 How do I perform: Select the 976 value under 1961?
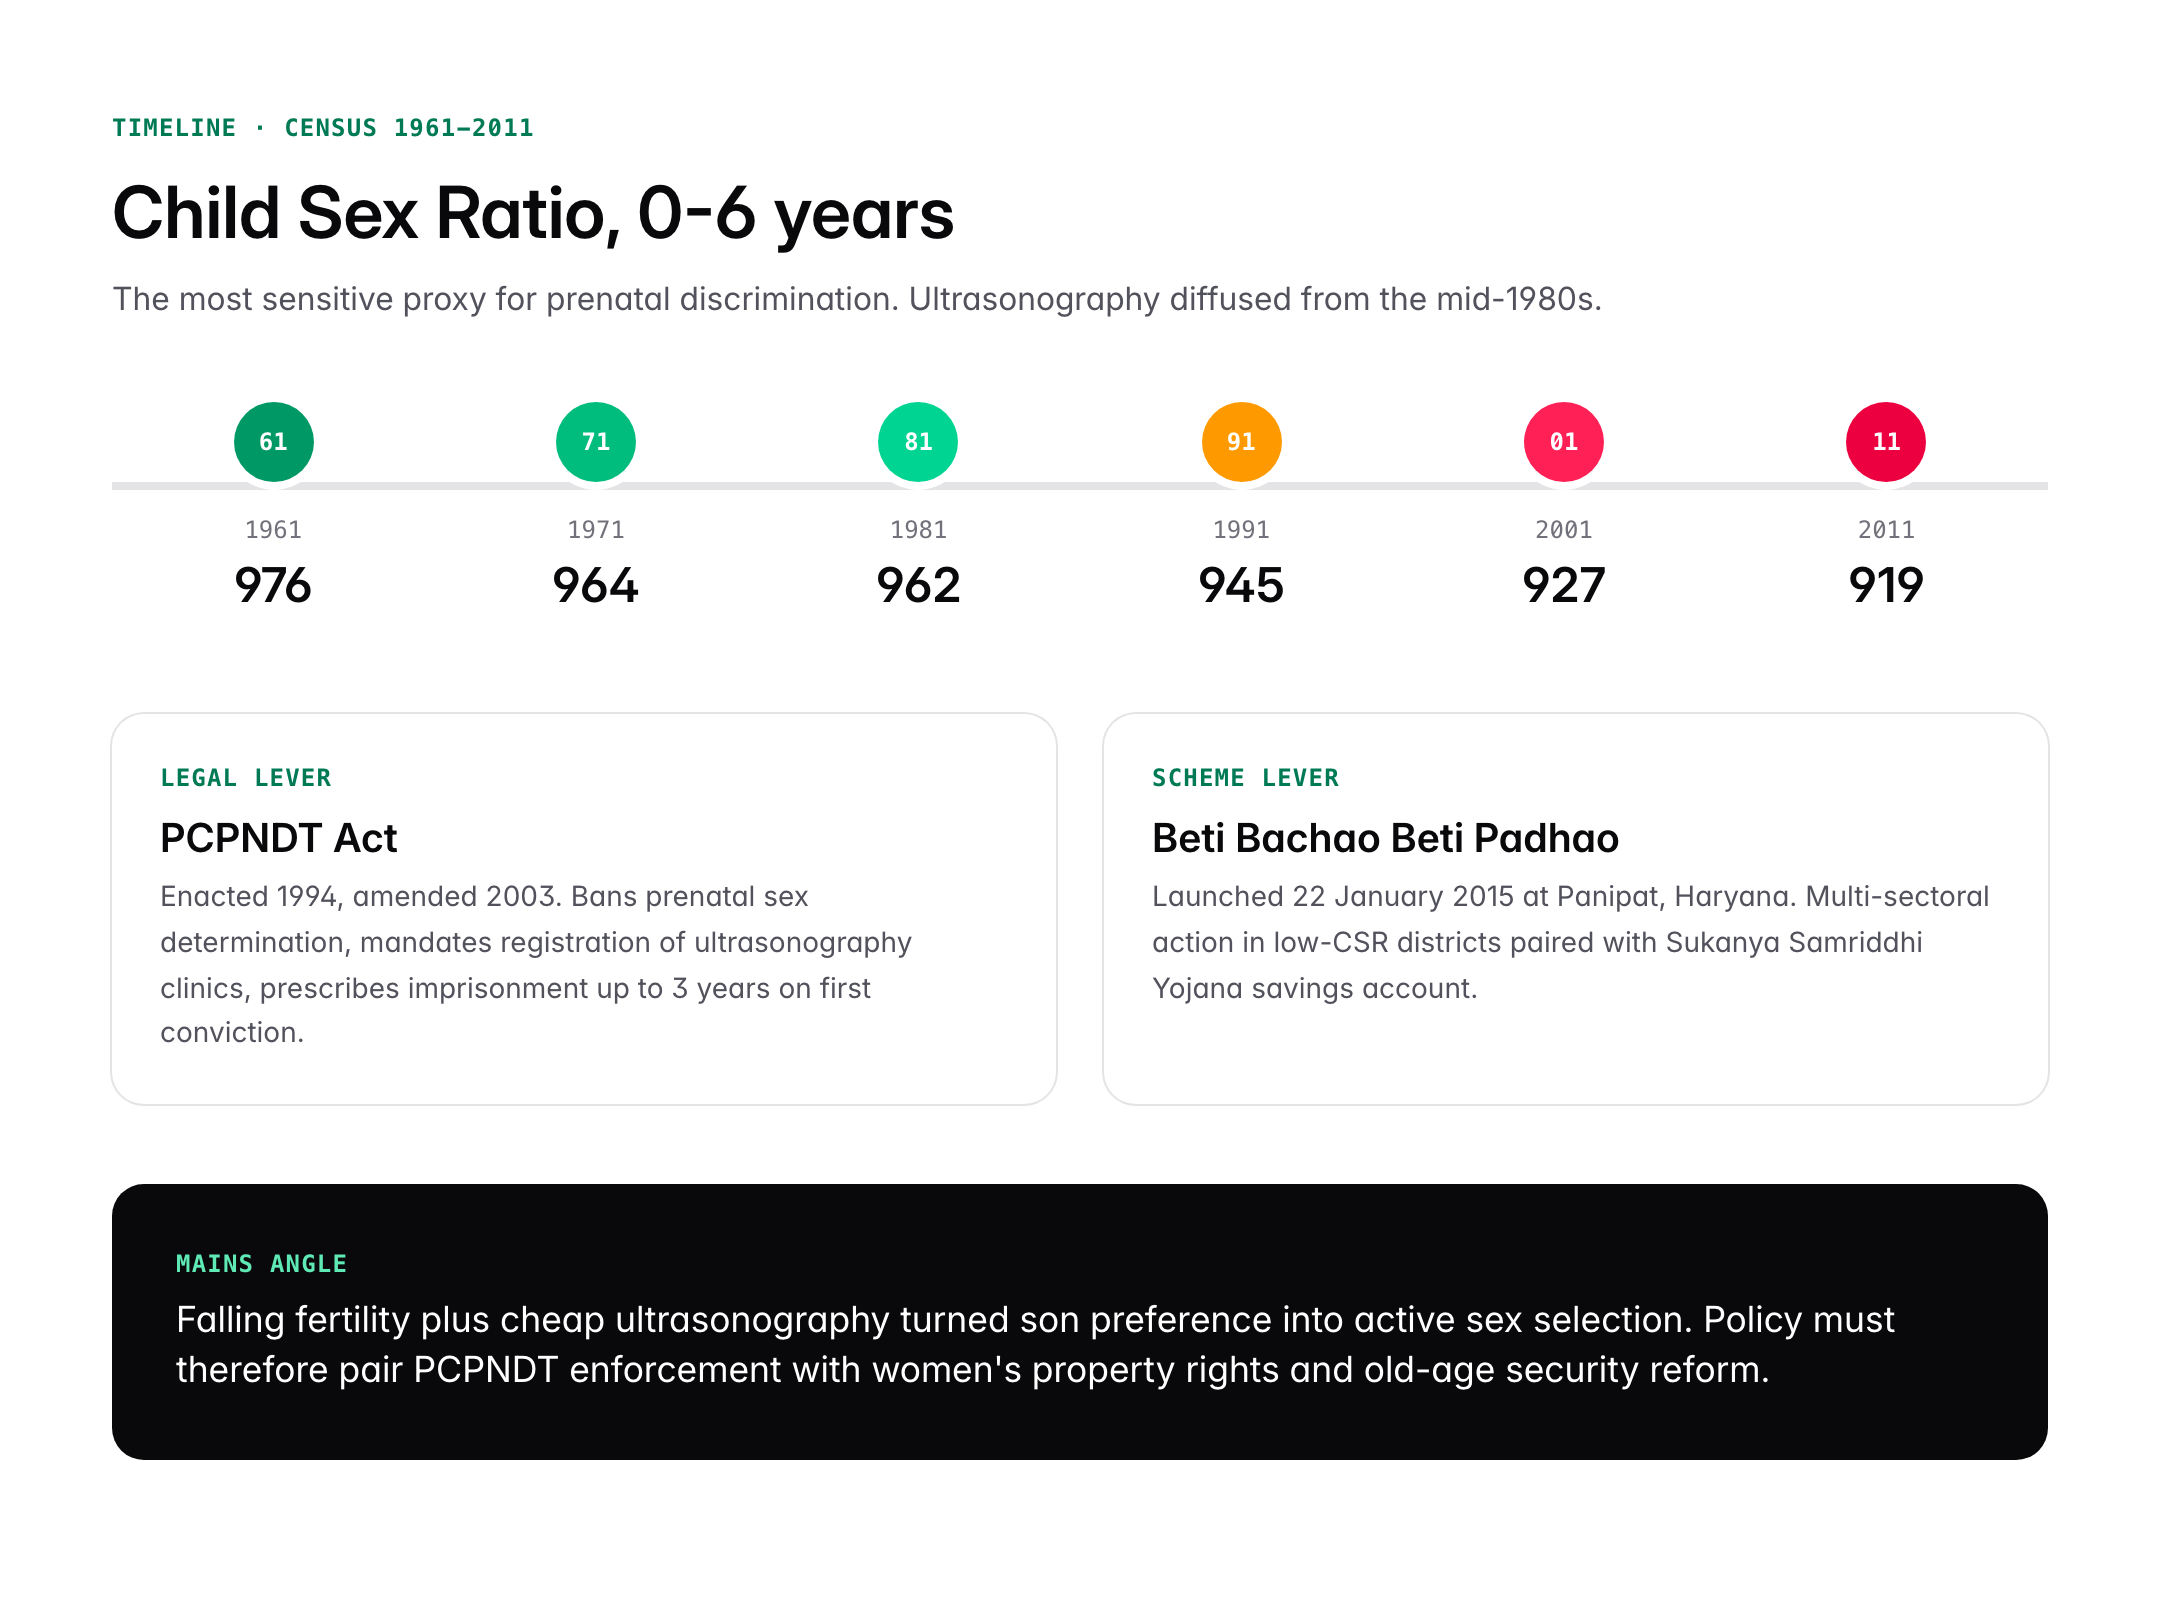point(273,585)
